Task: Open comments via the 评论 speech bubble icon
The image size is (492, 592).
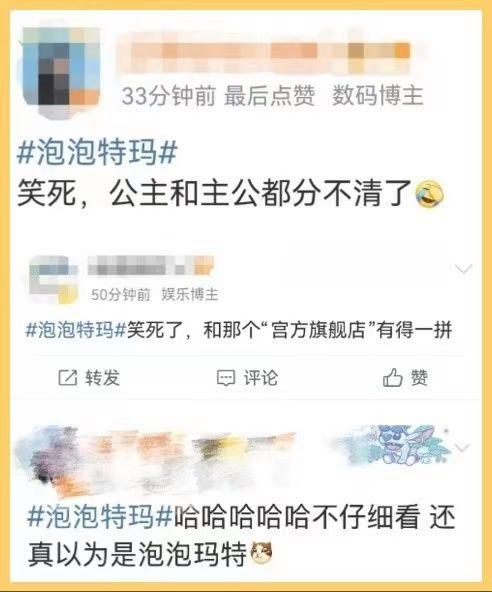Action: 226,378
